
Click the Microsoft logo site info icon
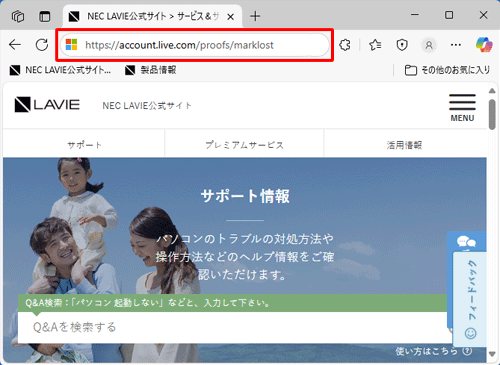pyautogui.click(x=71, y=45)
